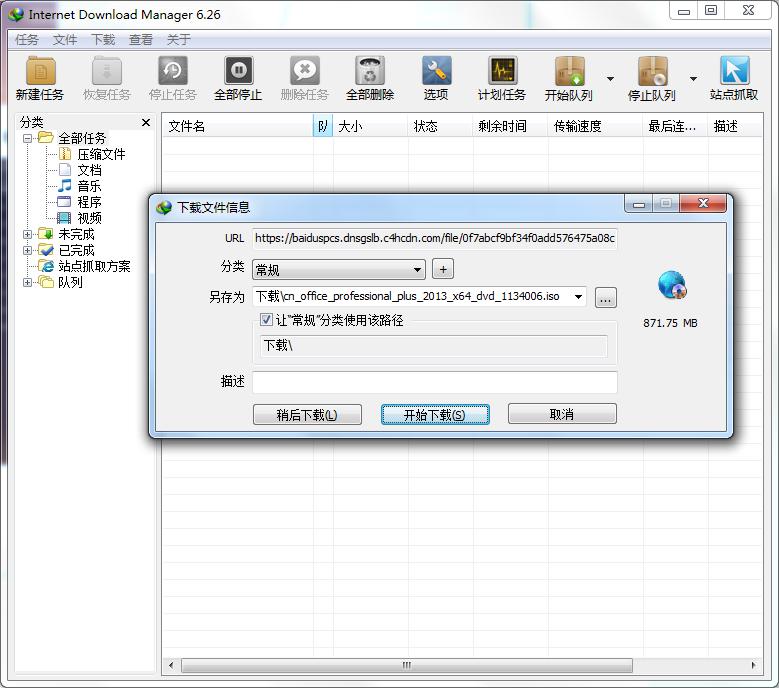Click the disc file type icon in dialog
Screen dimensions: 779x688
tap(672, 286)
